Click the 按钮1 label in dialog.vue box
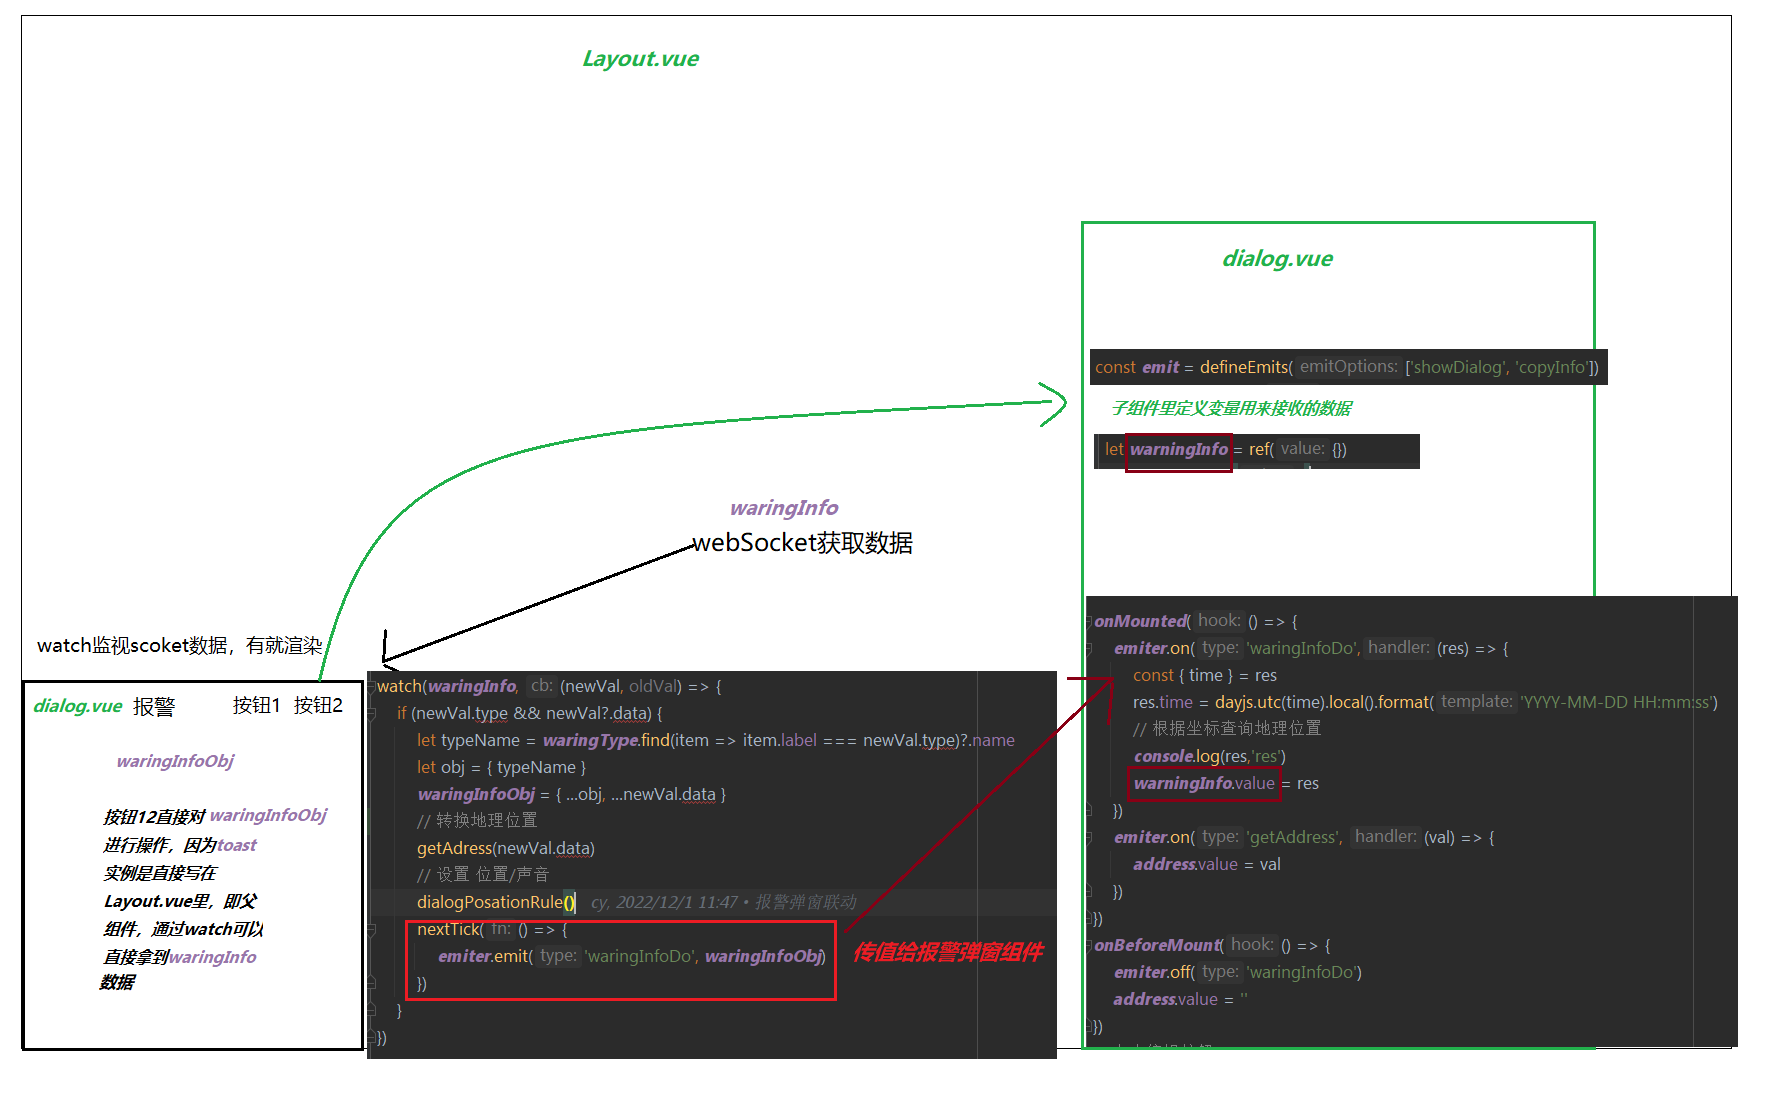This screenshot has width=1790, height=1108. [256, 705]
